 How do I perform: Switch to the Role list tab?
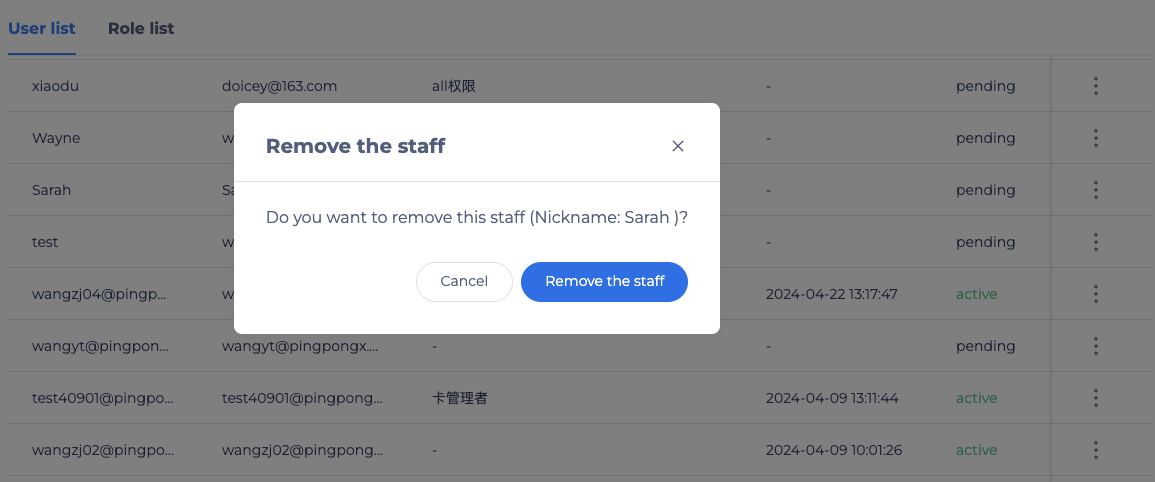coord(141,29)
